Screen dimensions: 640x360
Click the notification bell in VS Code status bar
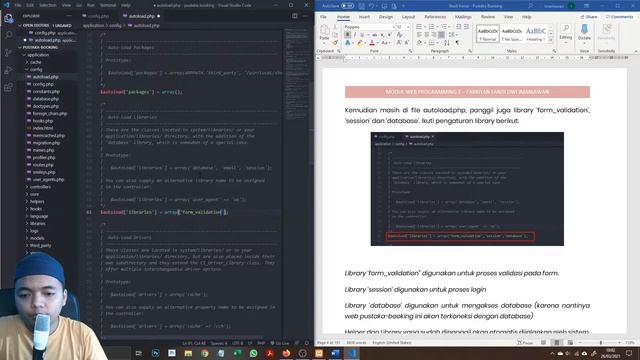click(307, 343)
